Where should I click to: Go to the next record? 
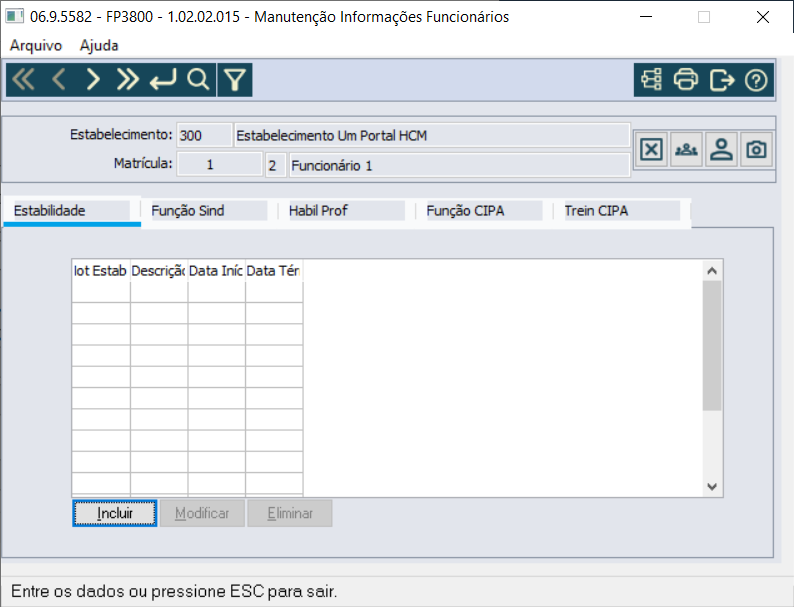coord(93,80)
